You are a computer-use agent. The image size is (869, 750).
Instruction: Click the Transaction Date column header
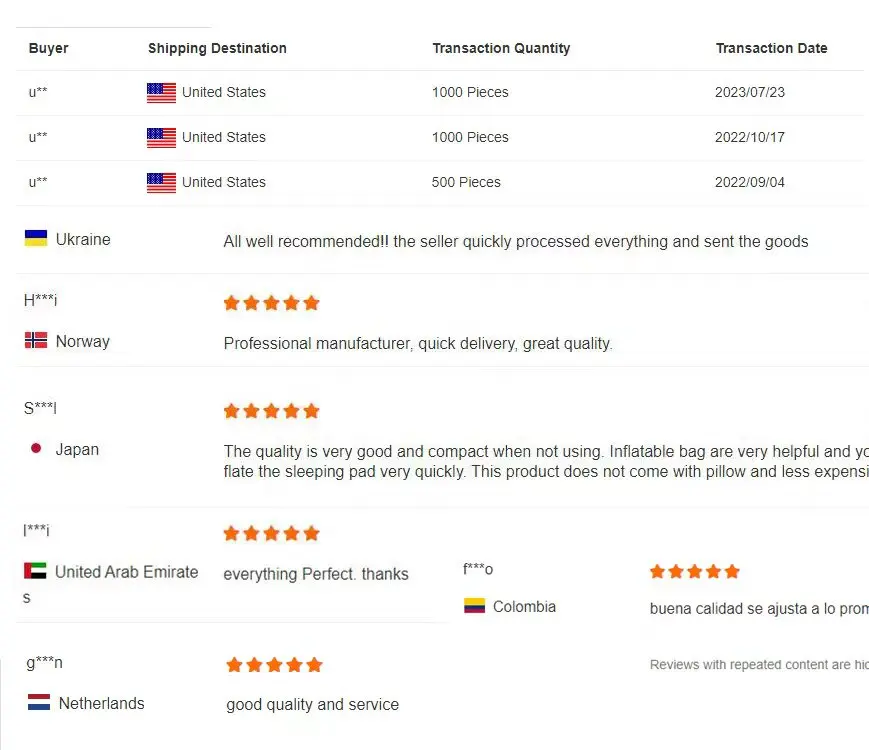[771, 48]
